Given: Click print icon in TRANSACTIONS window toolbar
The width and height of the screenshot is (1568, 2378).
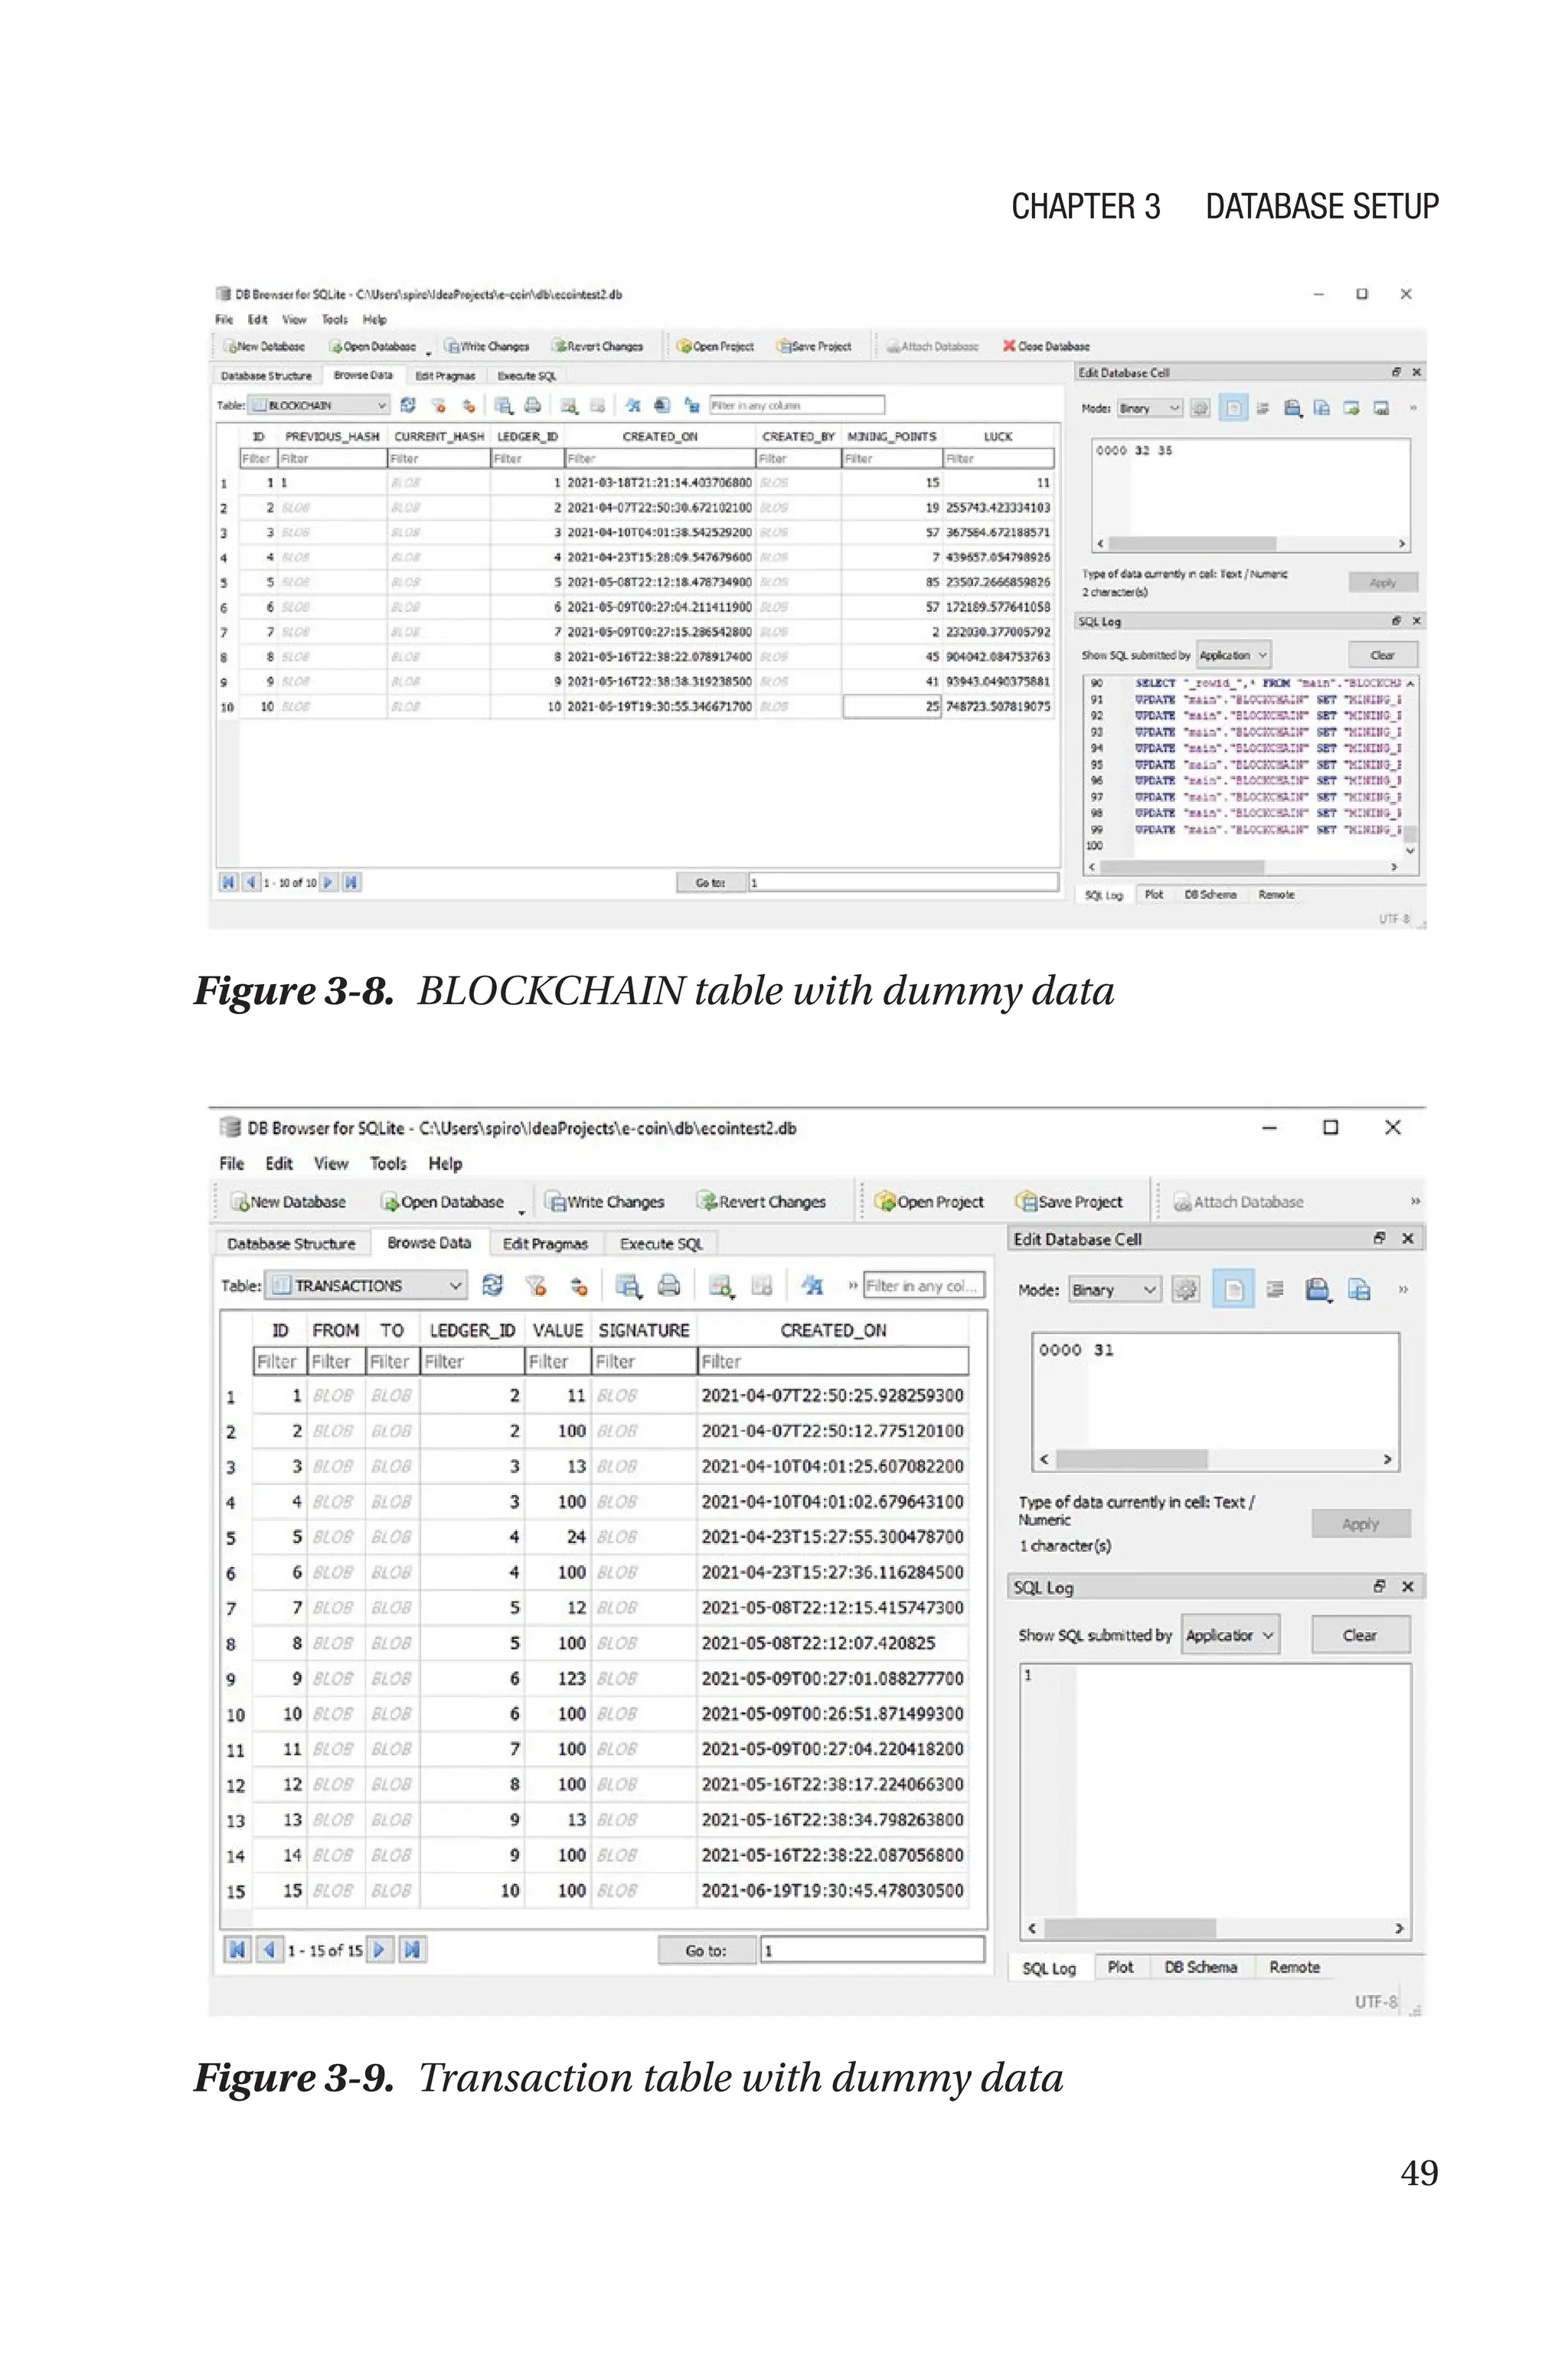Looking at the screenshot, I should (669, 1285).
